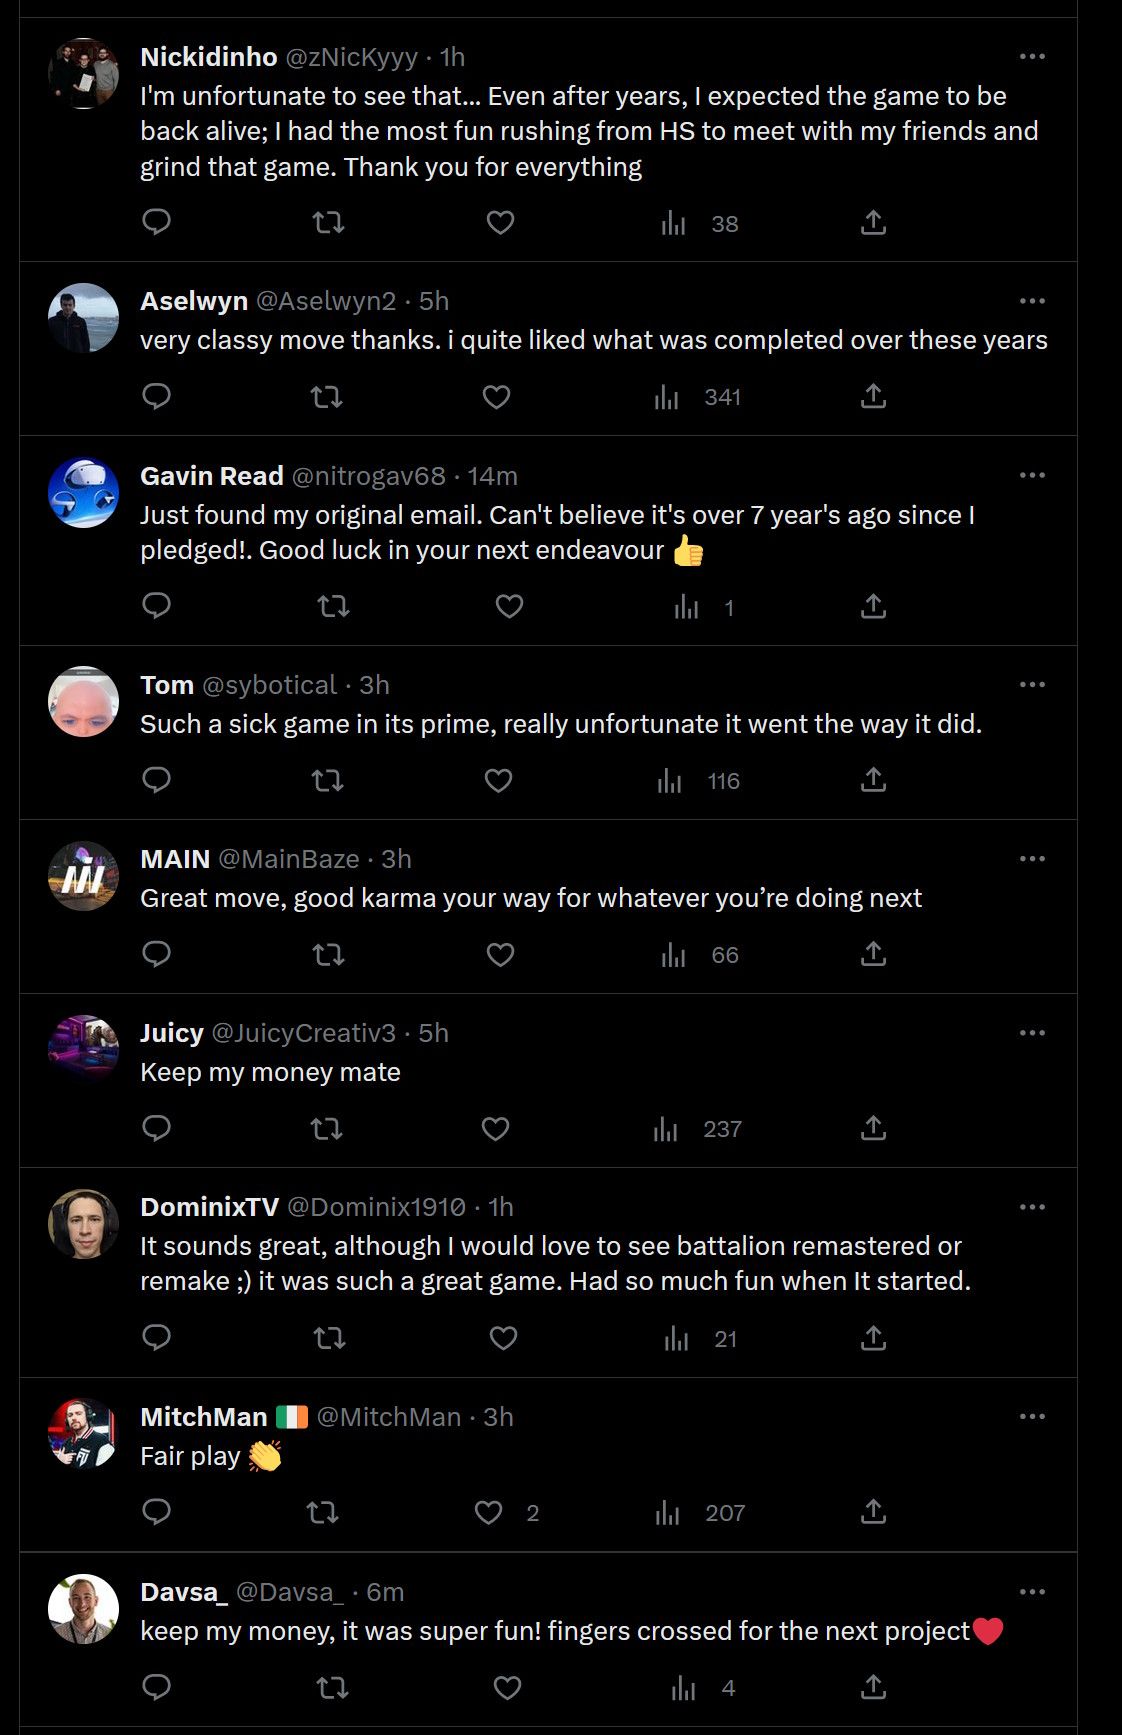View analytics on MAIN's tweet
The width and height of the screenshot is (1122, 1735).
(673, 955)
